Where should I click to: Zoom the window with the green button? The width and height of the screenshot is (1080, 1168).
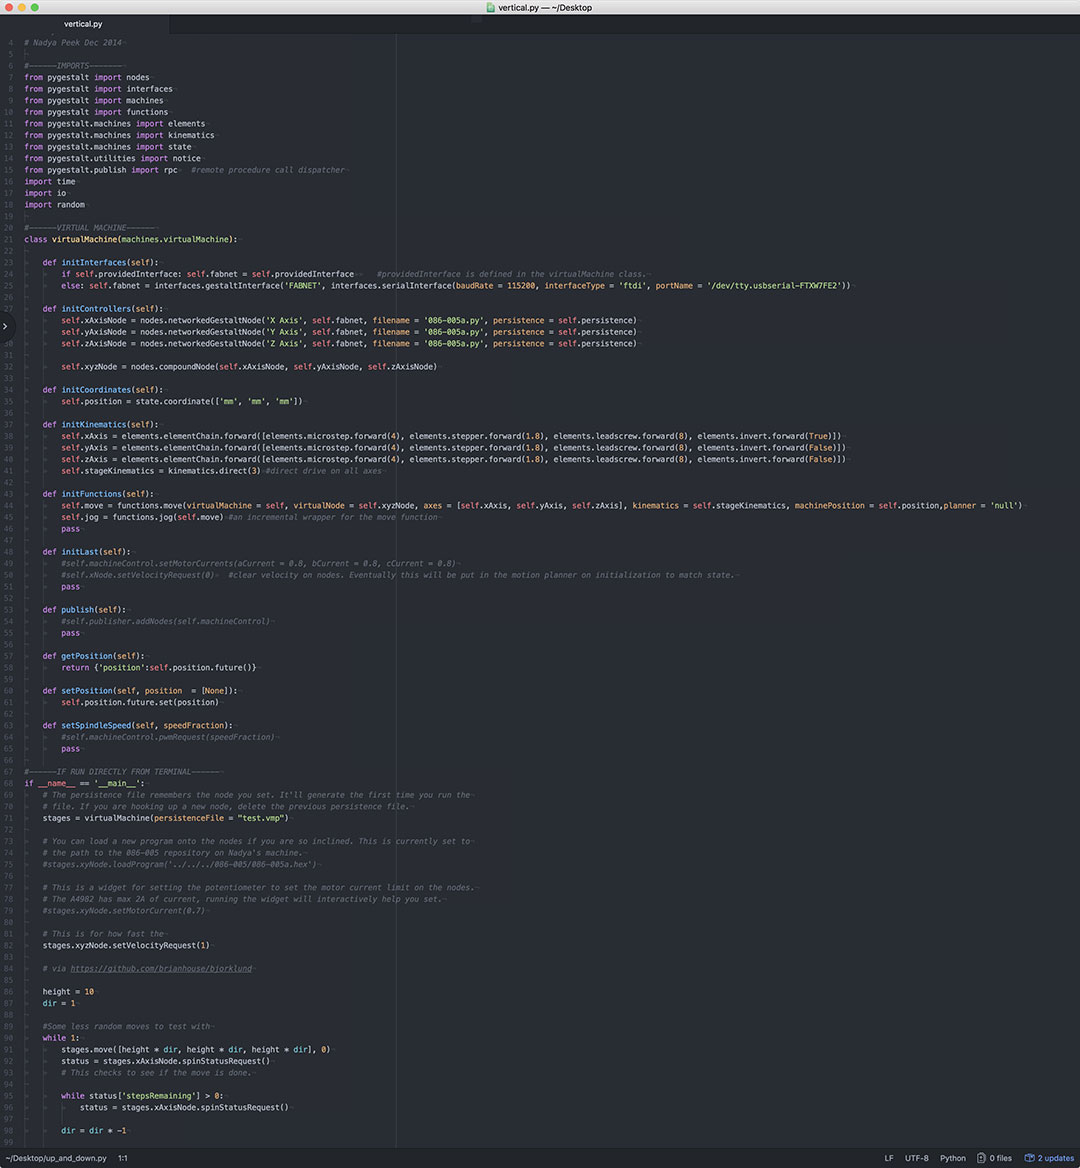[x=34, y=7]
